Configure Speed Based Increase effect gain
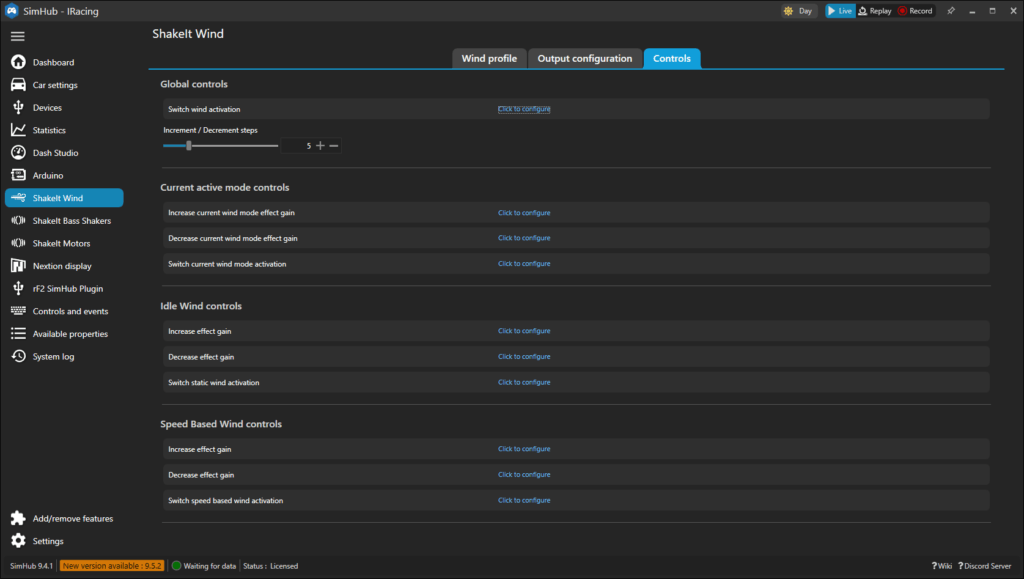 click(x=524, y=449)
